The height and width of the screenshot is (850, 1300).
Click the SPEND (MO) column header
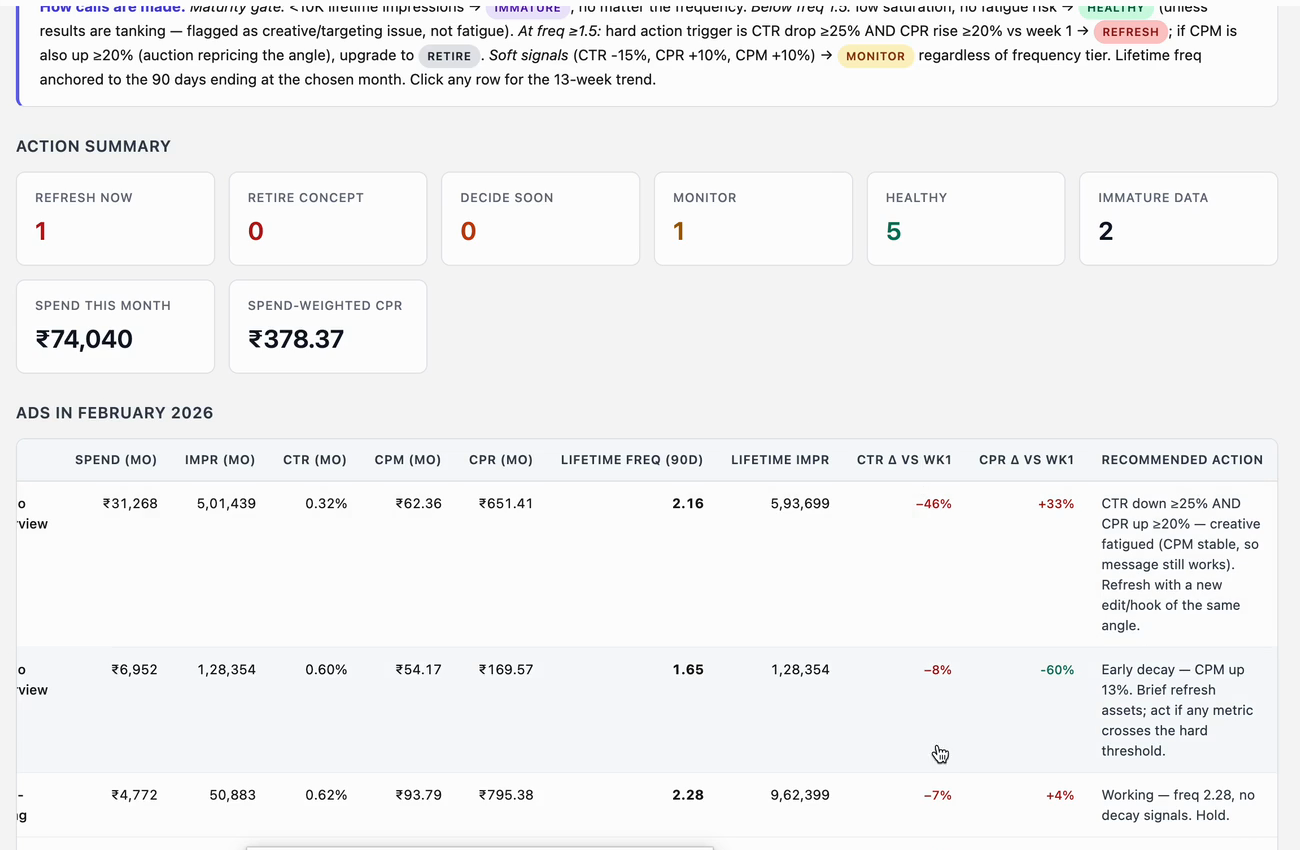[x=116, y=460]
